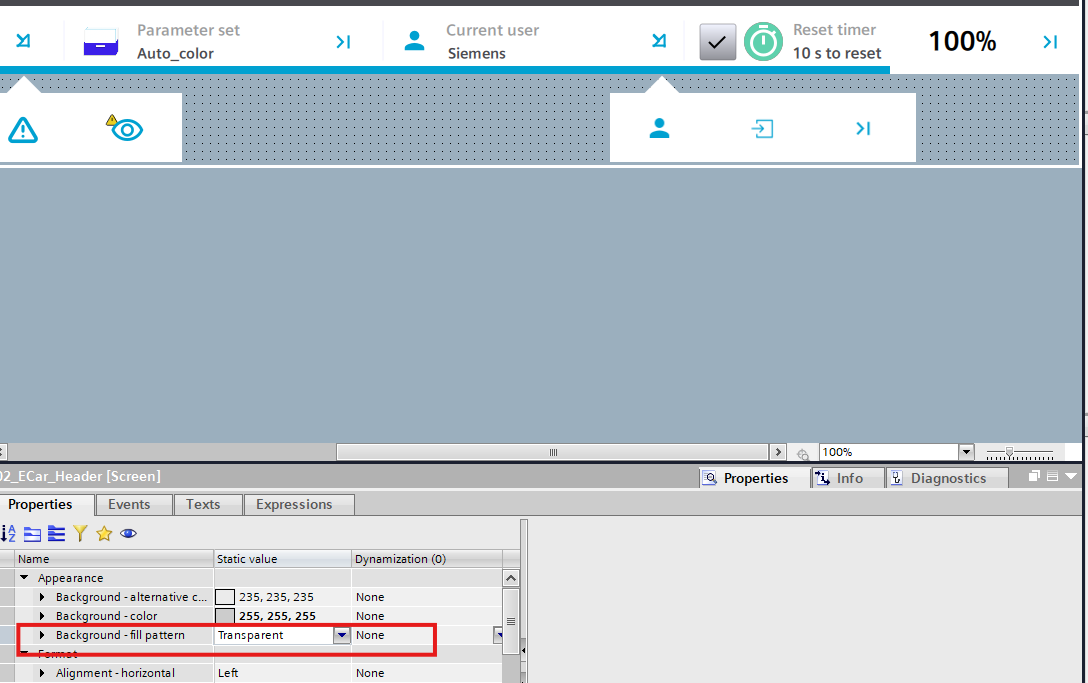Image resolution: width=1088 pixels, height=683 pixels.
Task: Toggle the checkmark button beside the timer
Action: (717, 42)
